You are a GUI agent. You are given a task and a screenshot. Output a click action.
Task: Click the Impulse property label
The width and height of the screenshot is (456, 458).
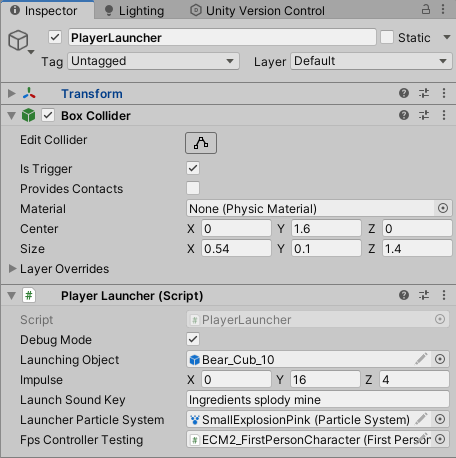(x=41, y=380)
